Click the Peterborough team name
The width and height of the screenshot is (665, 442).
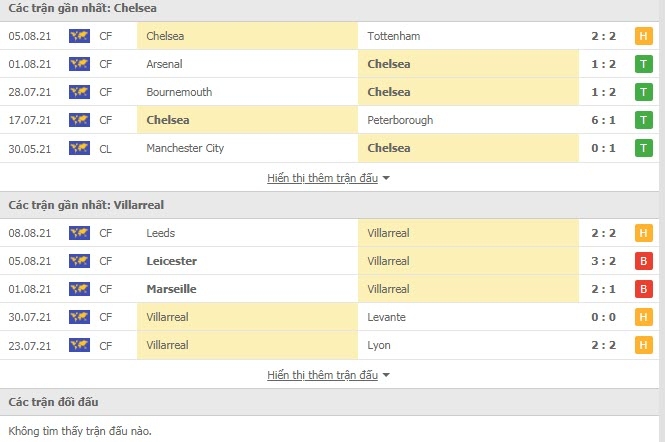(x=400, y=121)
